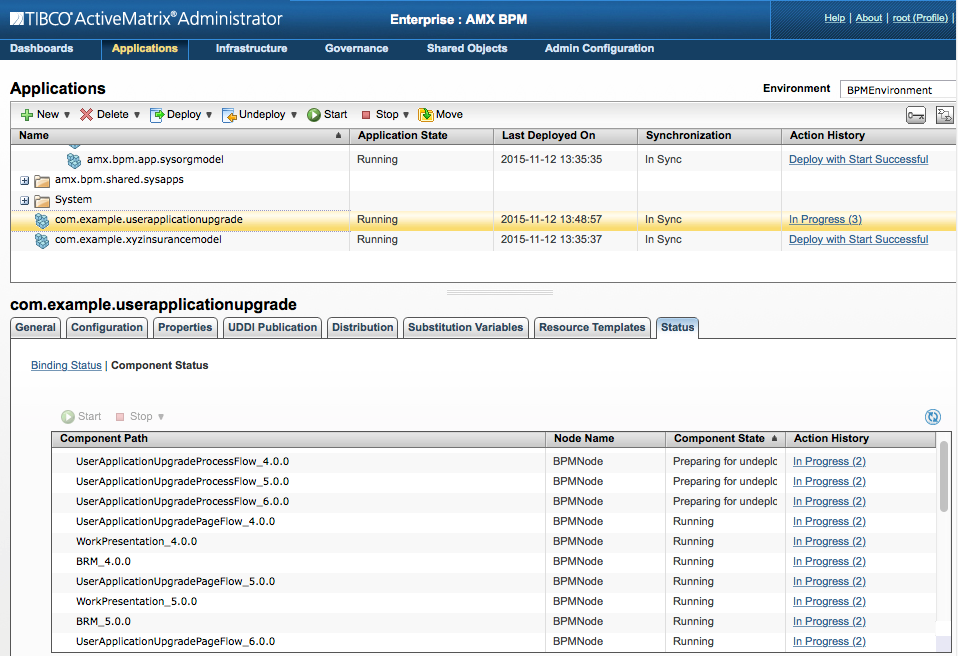The height and width of the screenshot is (656, 958).
Task: Switch to the Resource Templates tab
Action: (592, 327)
